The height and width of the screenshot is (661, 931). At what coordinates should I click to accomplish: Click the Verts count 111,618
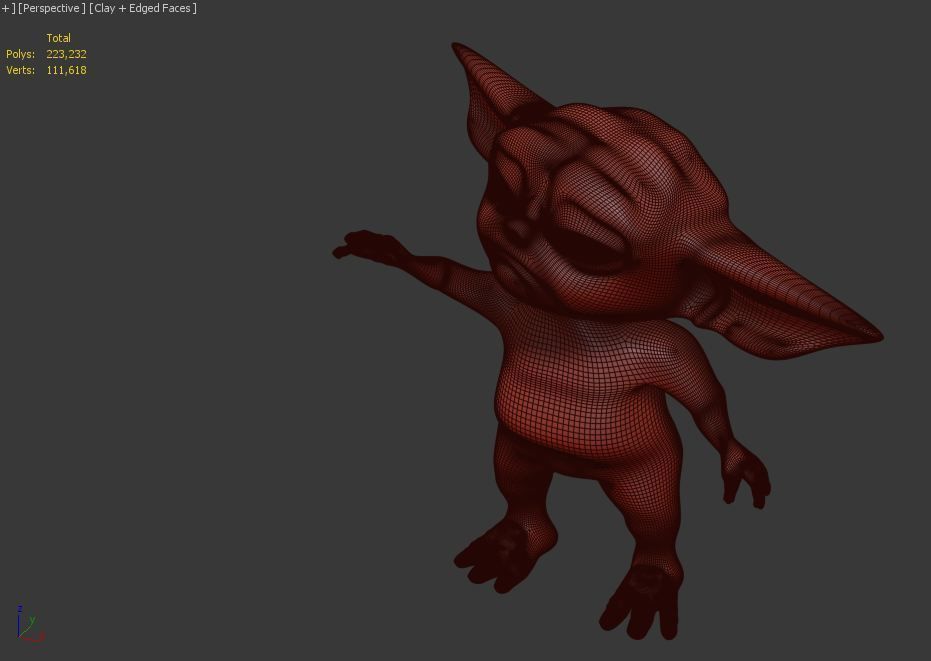pyautogui.click(x=66, y=70)
